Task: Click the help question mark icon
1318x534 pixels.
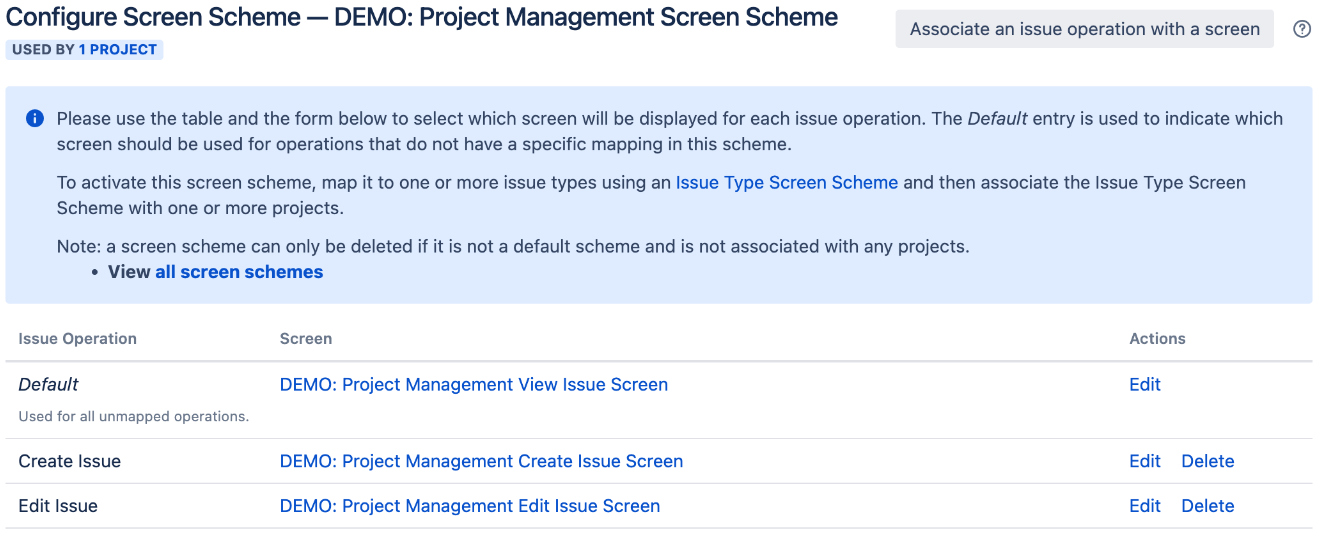Action: tap(1302, 29)
